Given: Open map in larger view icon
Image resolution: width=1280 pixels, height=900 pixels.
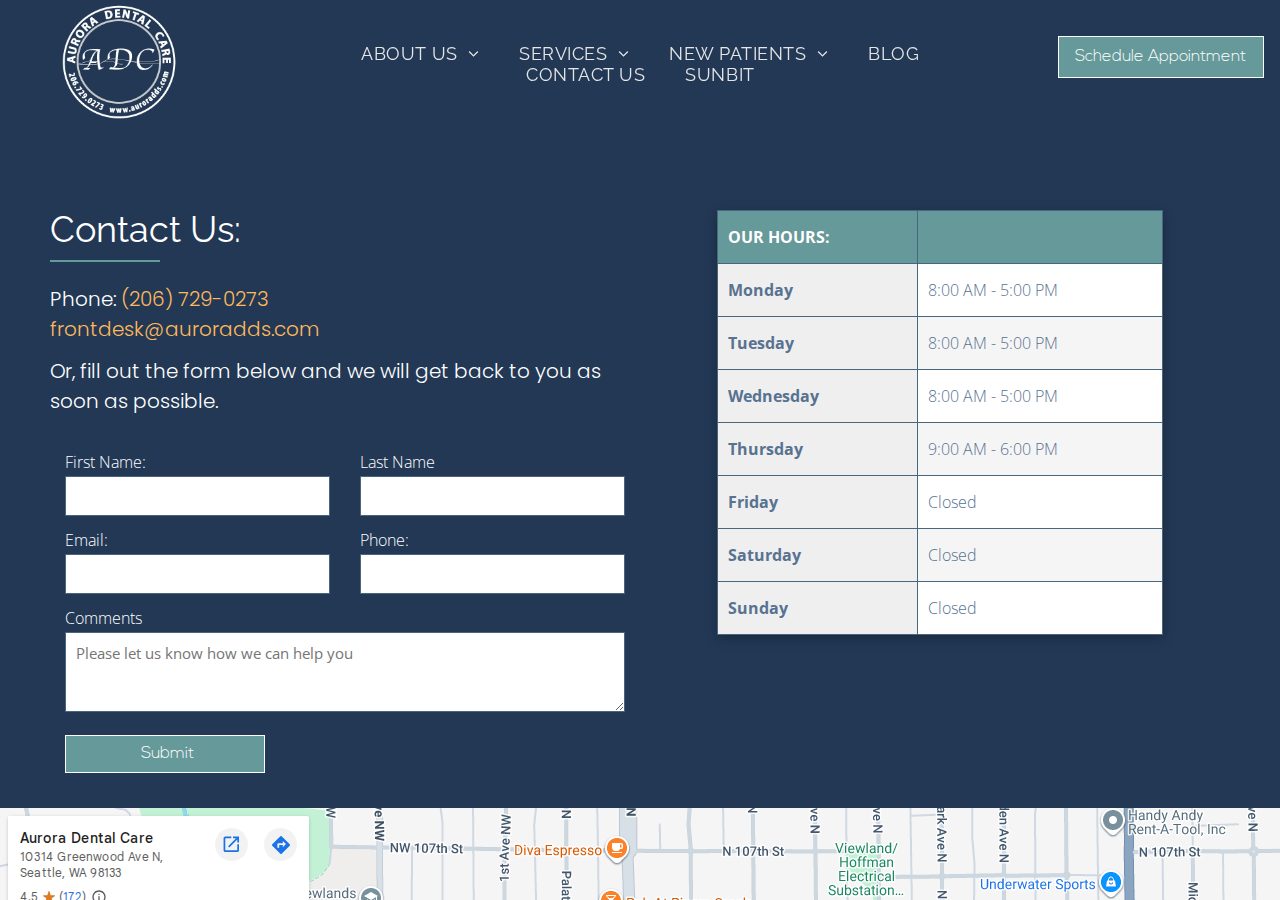Looking at the screenshot, I should pyautogui.click(x=231, y=844).
